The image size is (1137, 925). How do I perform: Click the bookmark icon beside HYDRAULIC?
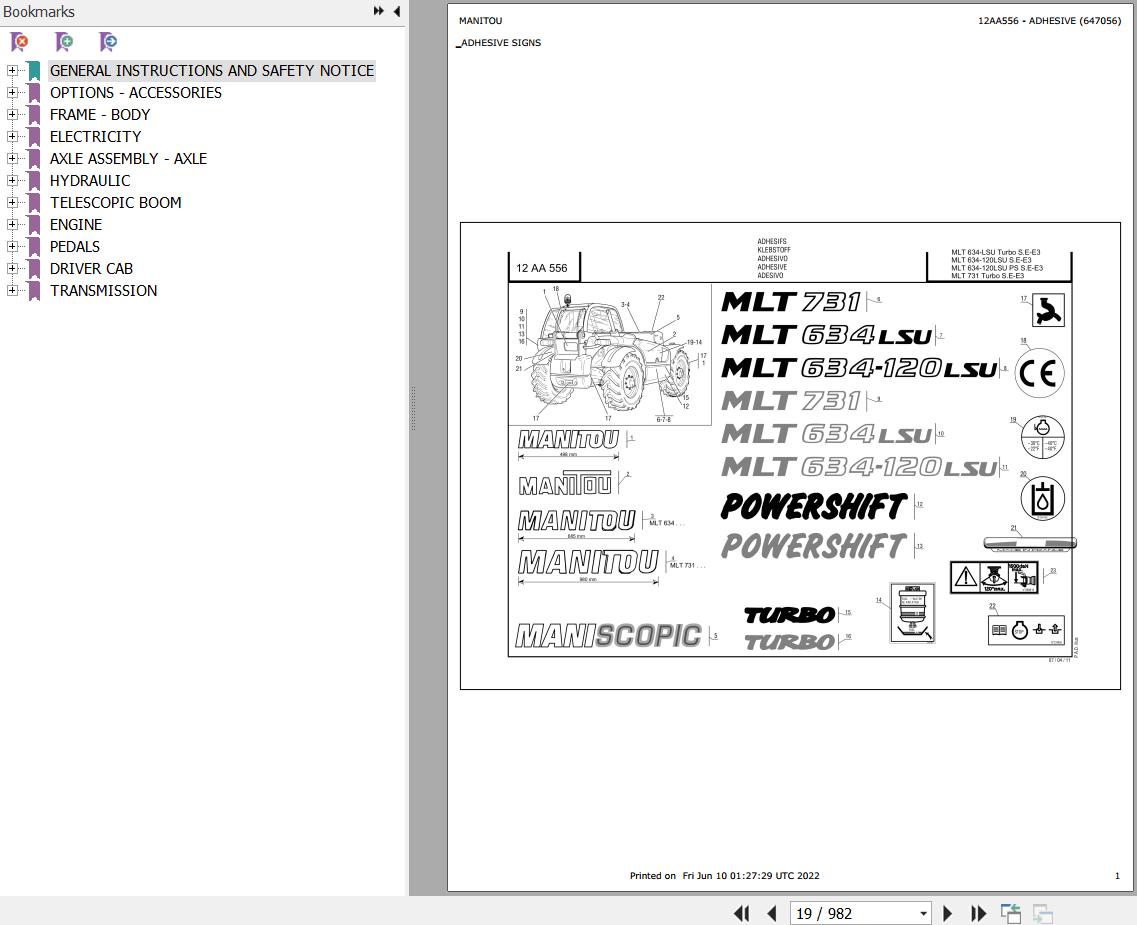coord(33,181)
